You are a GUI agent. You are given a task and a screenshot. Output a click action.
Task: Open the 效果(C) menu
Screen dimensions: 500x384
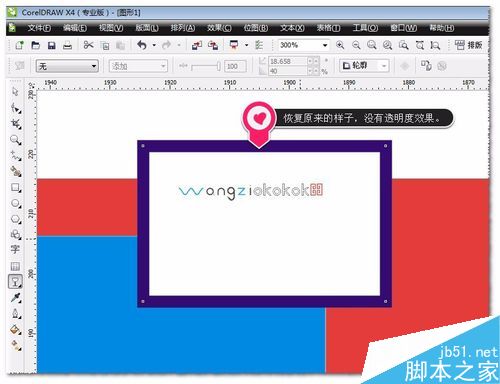219,28
